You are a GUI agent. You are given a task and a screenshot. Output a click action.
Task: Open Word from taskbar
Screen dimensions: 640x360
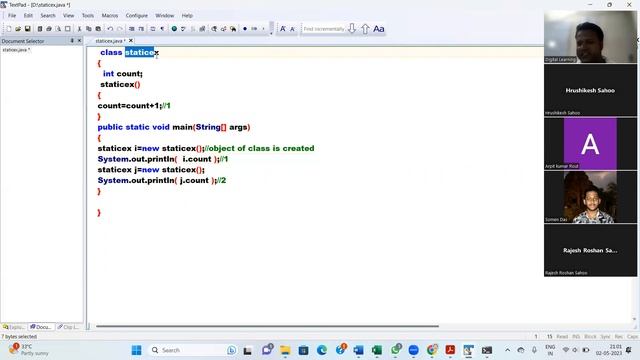[x=358, y=350]
